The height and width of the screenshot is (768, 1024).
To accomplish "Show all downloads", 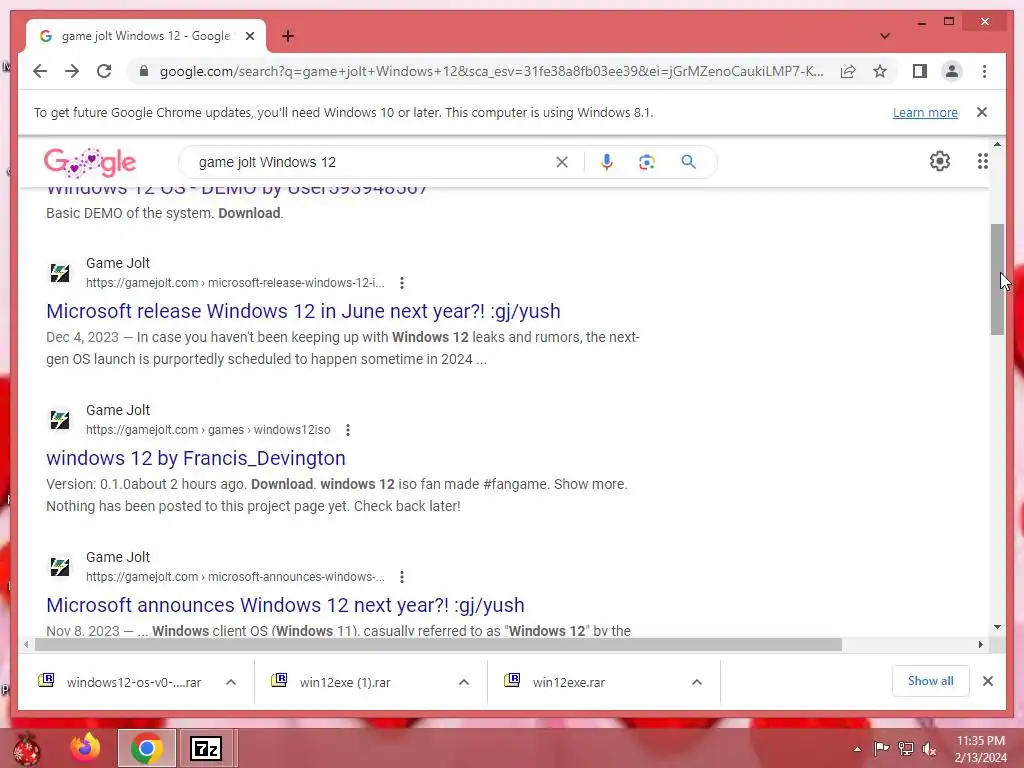I will [930, 681].
